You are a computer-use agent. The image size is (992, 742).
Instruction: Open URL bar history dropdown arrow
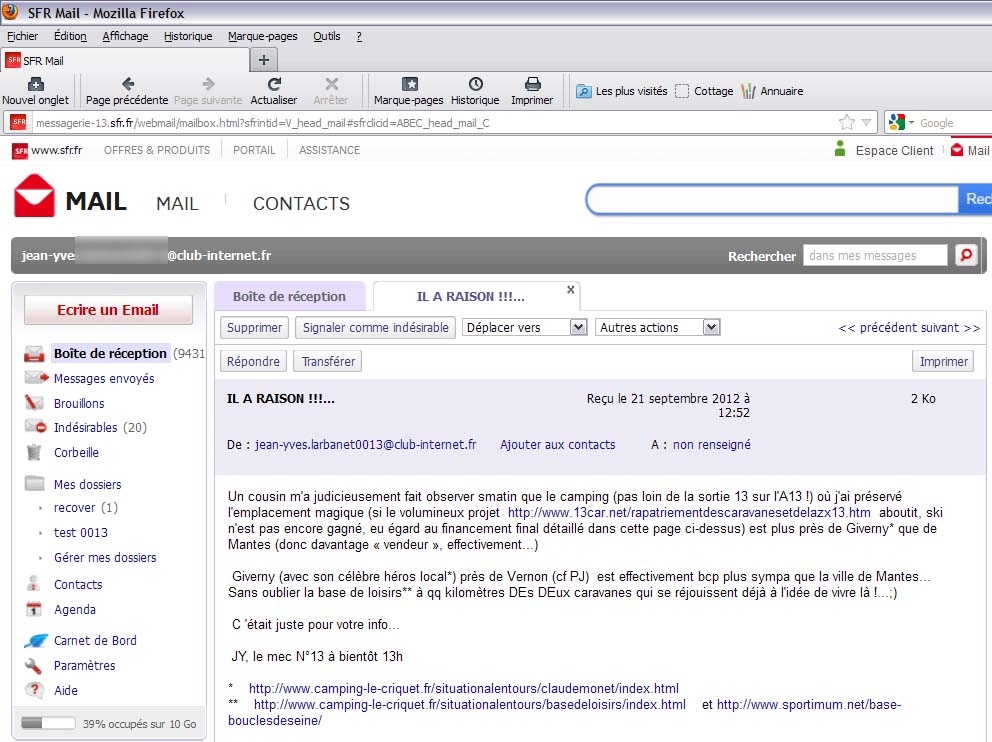pyautogui.click(x=867, y=122)
